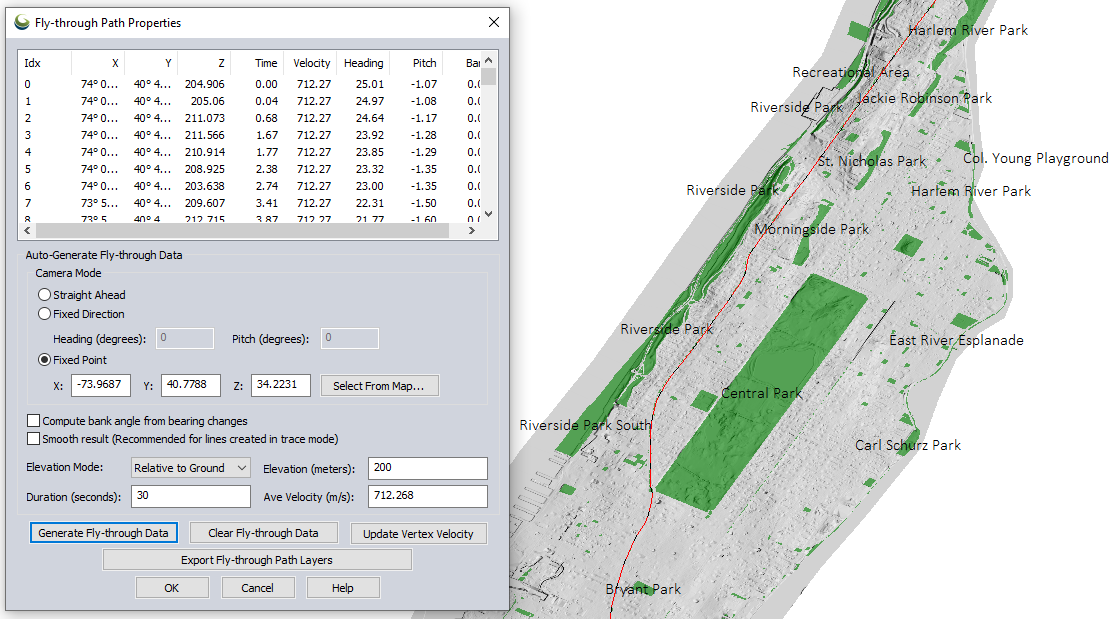Click the Duration (seconds) input field
The image size is (1115, 619).
191,496
